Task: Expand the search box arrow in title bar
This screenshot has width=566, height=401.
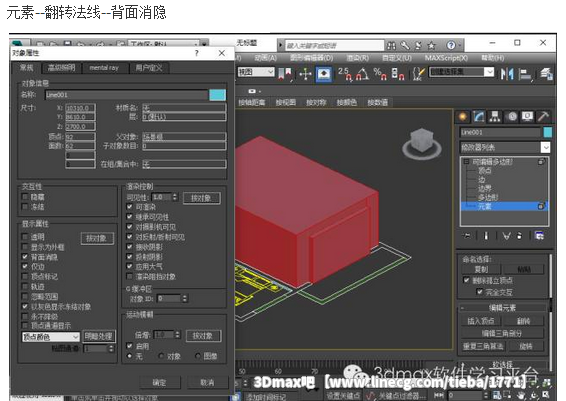Action: [x=280, y=45]
